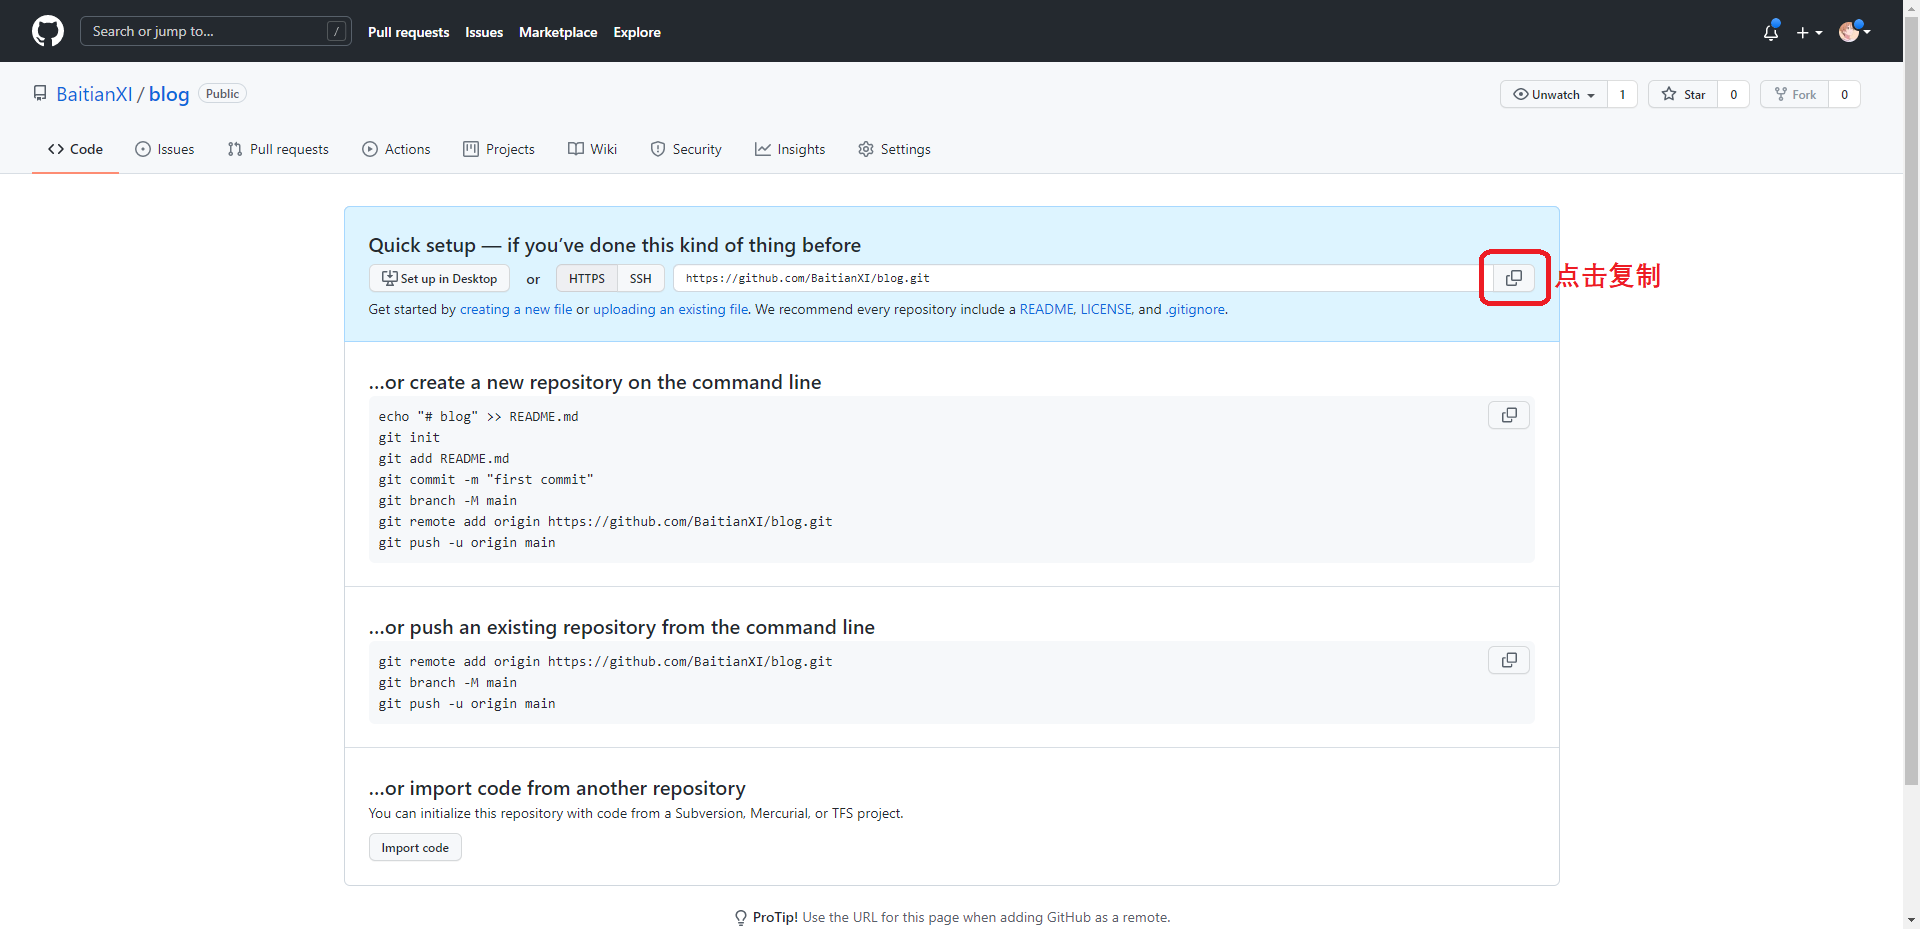Open the Wiki tab
Viewport: 1920px width, 929px height.
pos(593,149)
